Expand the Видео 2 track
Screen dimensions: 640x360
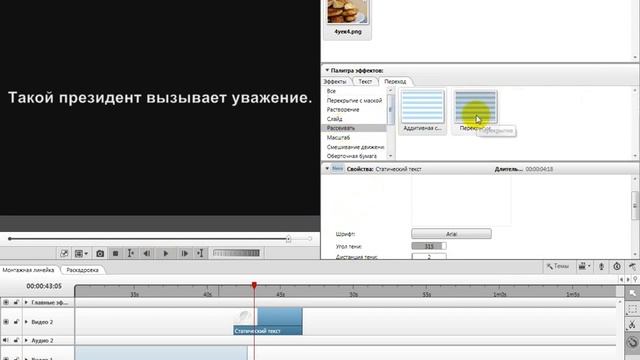tap(26, 322)
